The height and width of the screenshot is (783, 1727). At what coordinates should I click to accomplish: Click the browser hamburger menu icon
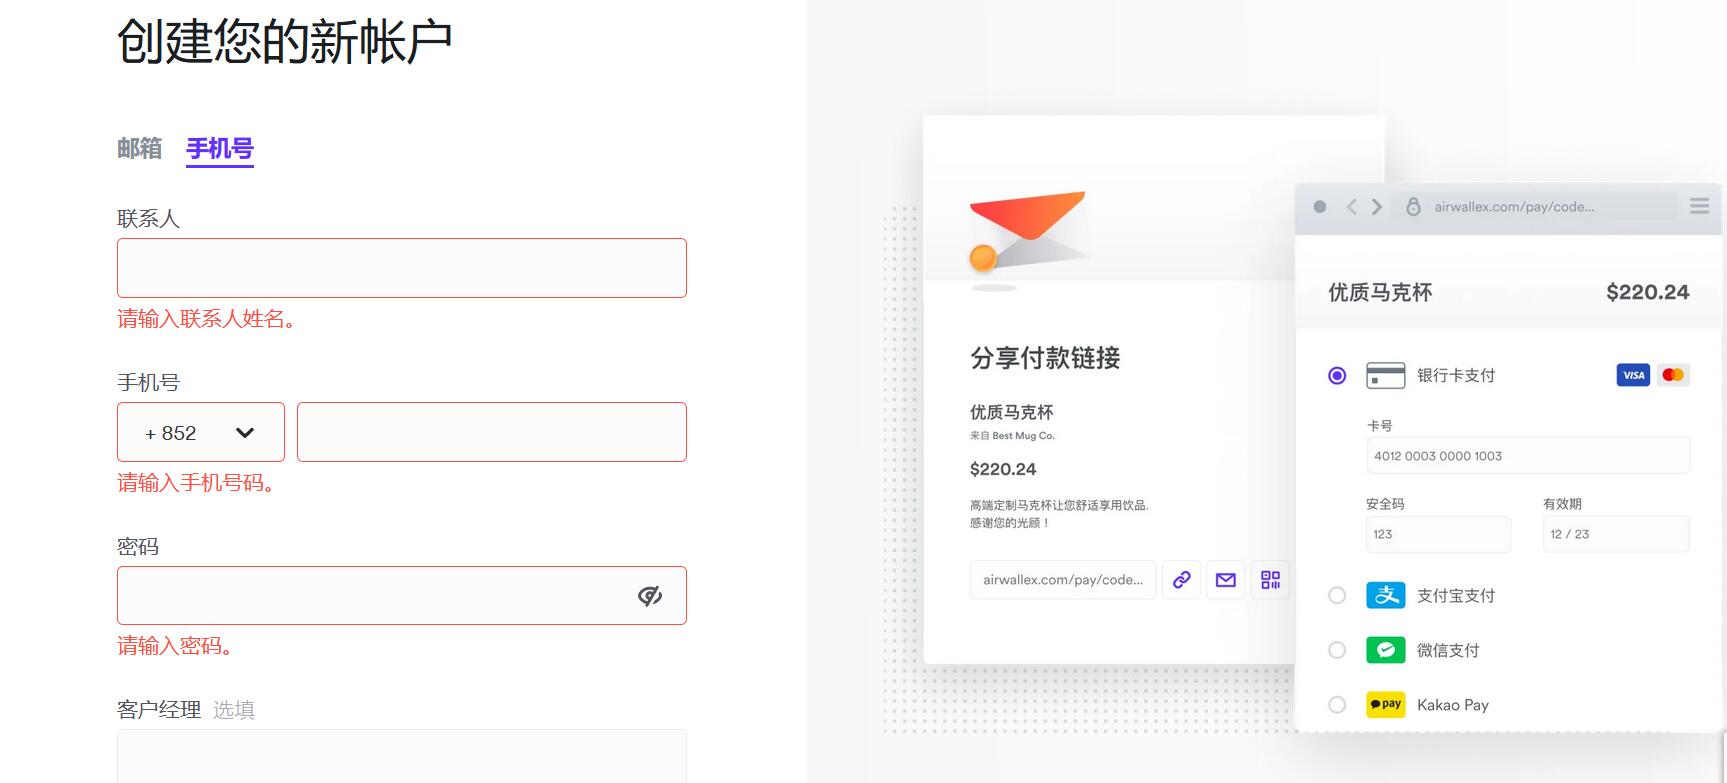(x=1699, y=206)
